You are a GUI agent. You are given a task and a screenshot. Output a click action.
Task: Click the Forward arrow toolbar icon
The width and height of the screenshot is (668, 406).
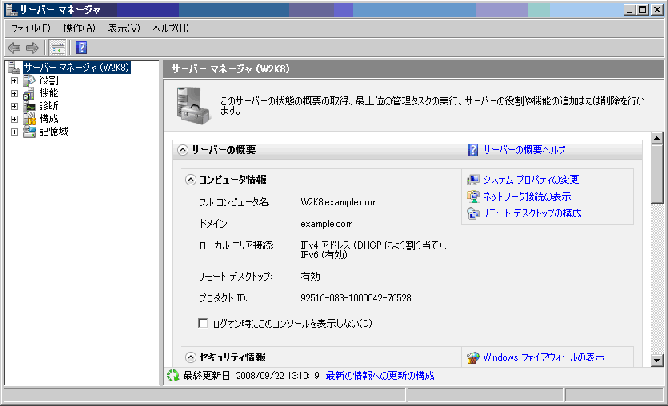click(x=32, y=48)
